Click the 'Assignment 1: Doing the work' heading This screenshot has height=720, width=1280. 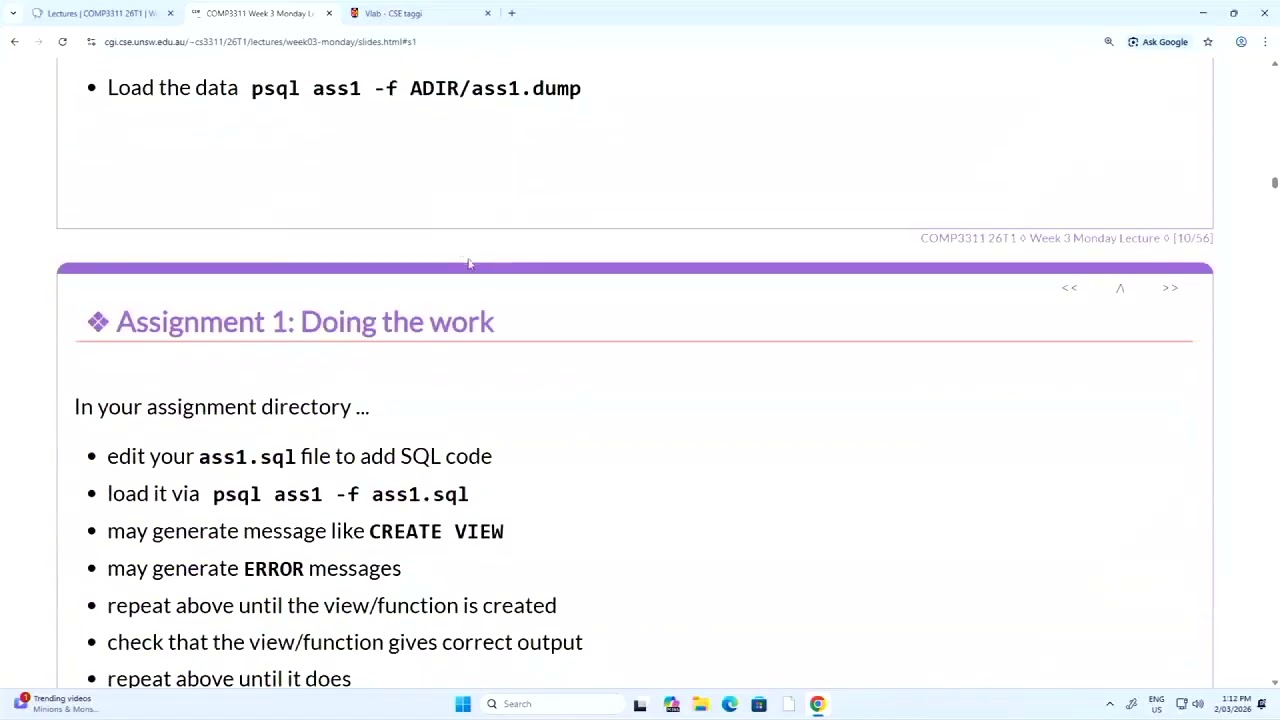304,322
